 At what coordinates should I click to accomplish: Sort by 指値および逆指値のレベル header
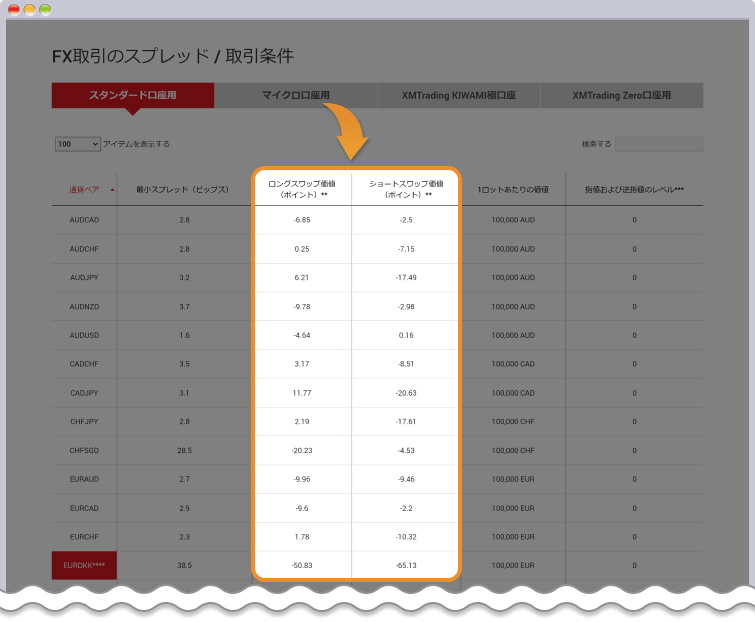pyautogui.click(x=634, y=190)
